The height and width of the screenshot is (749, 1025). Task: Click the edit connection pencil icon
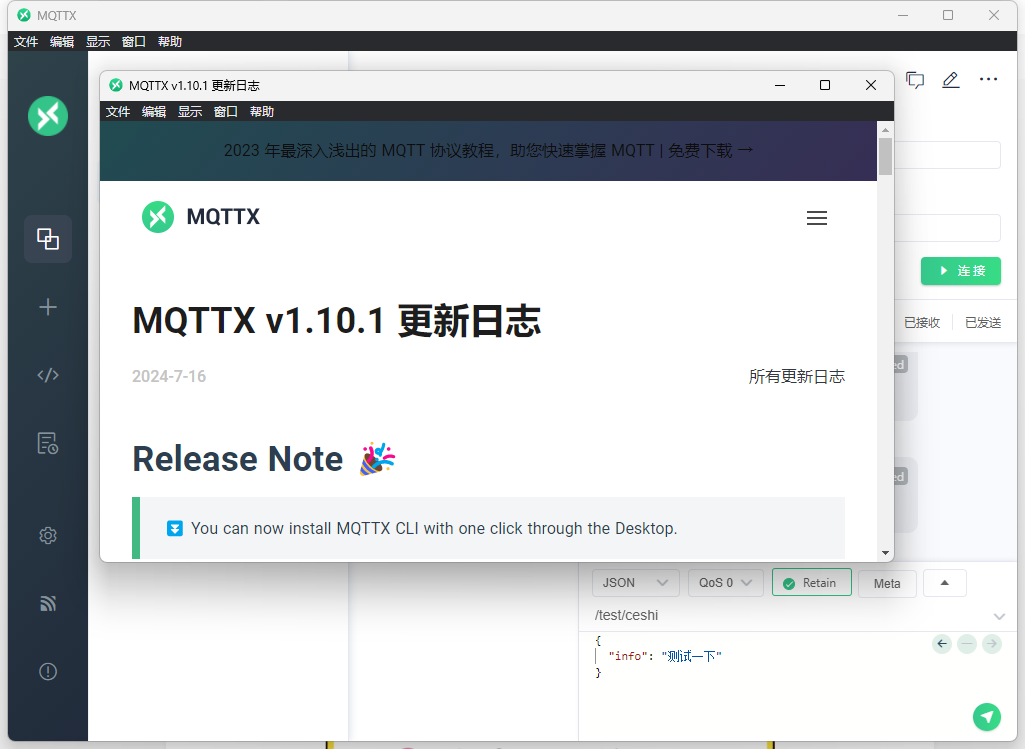coord(950,80)
